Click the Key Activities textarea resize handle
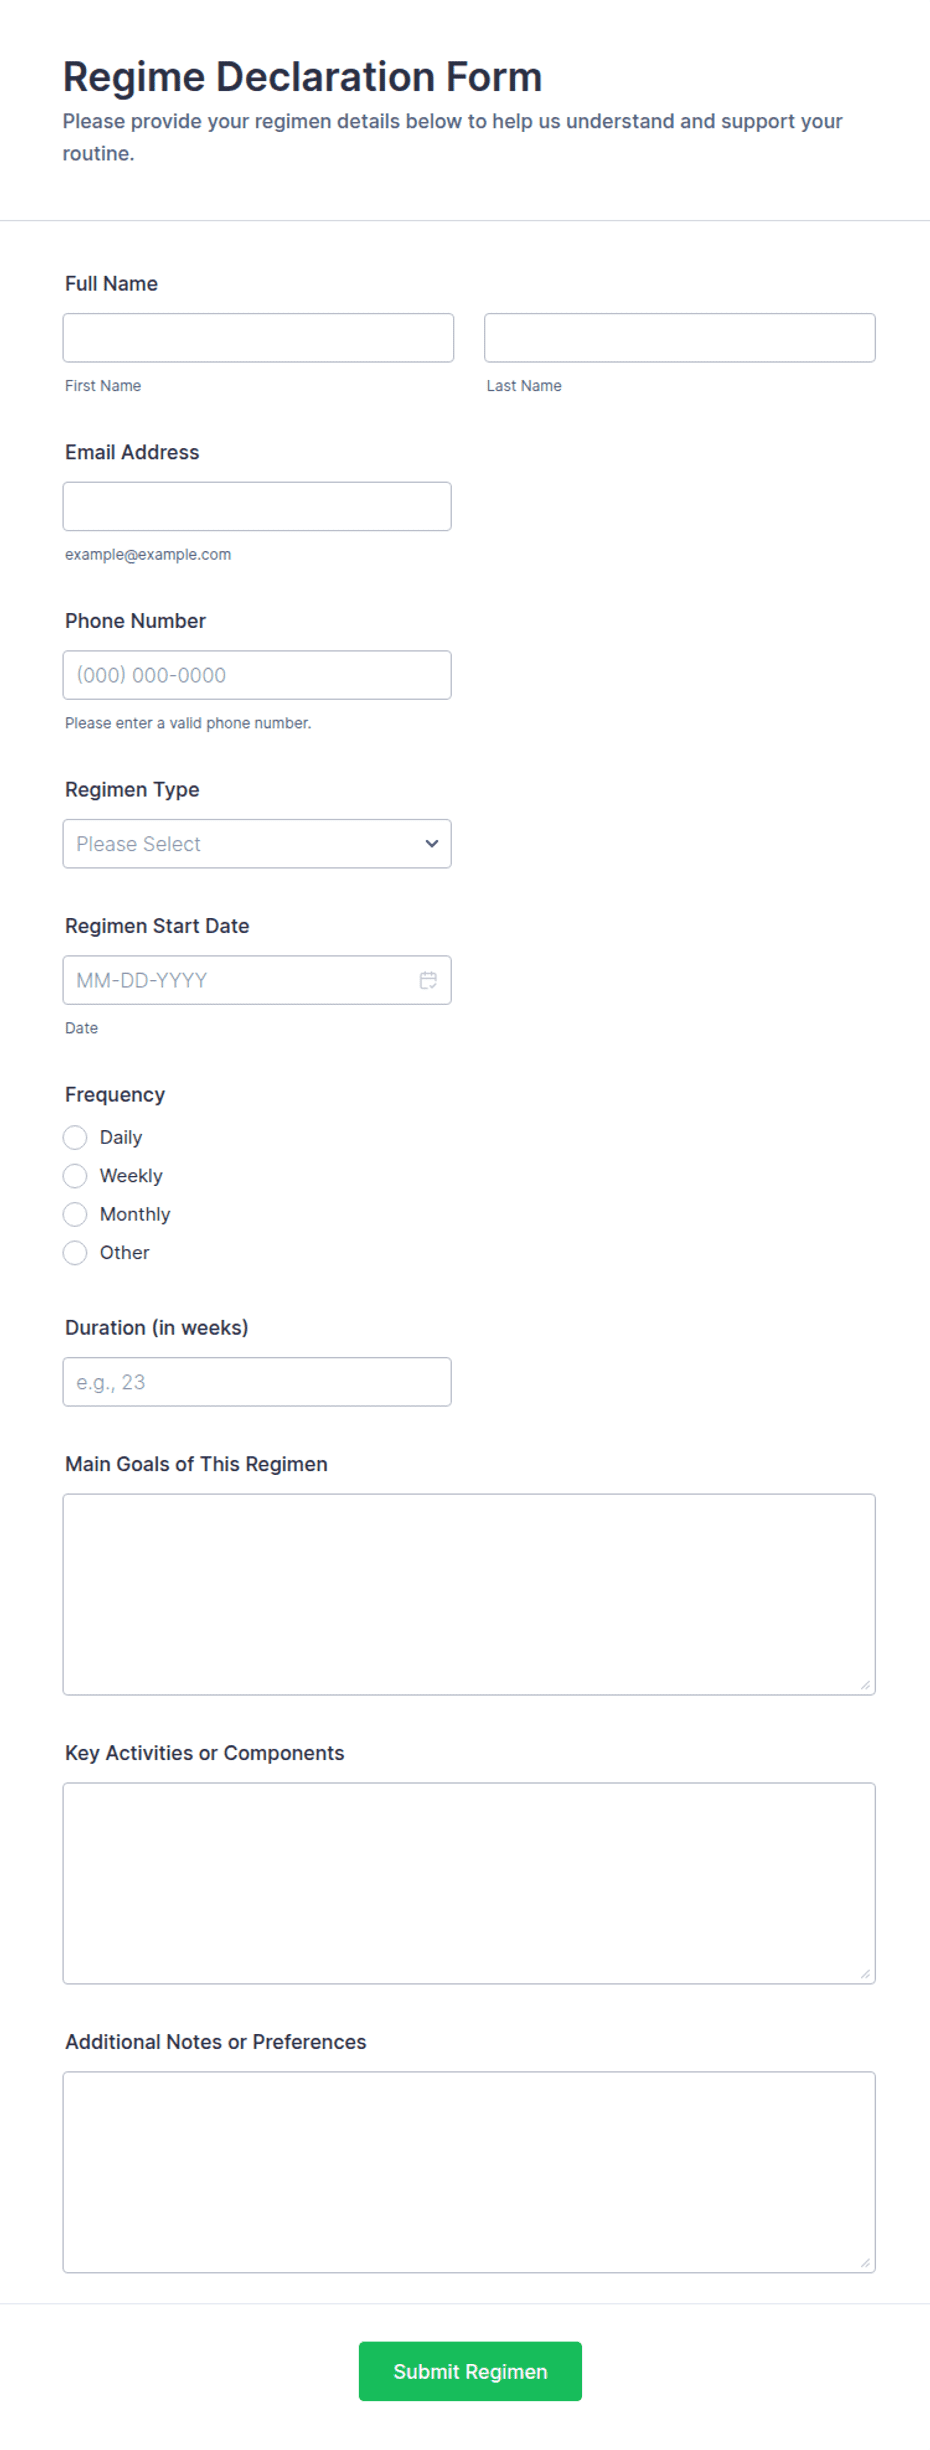The height and width of the screenshot is (2450, 930). coord(865,1974)
